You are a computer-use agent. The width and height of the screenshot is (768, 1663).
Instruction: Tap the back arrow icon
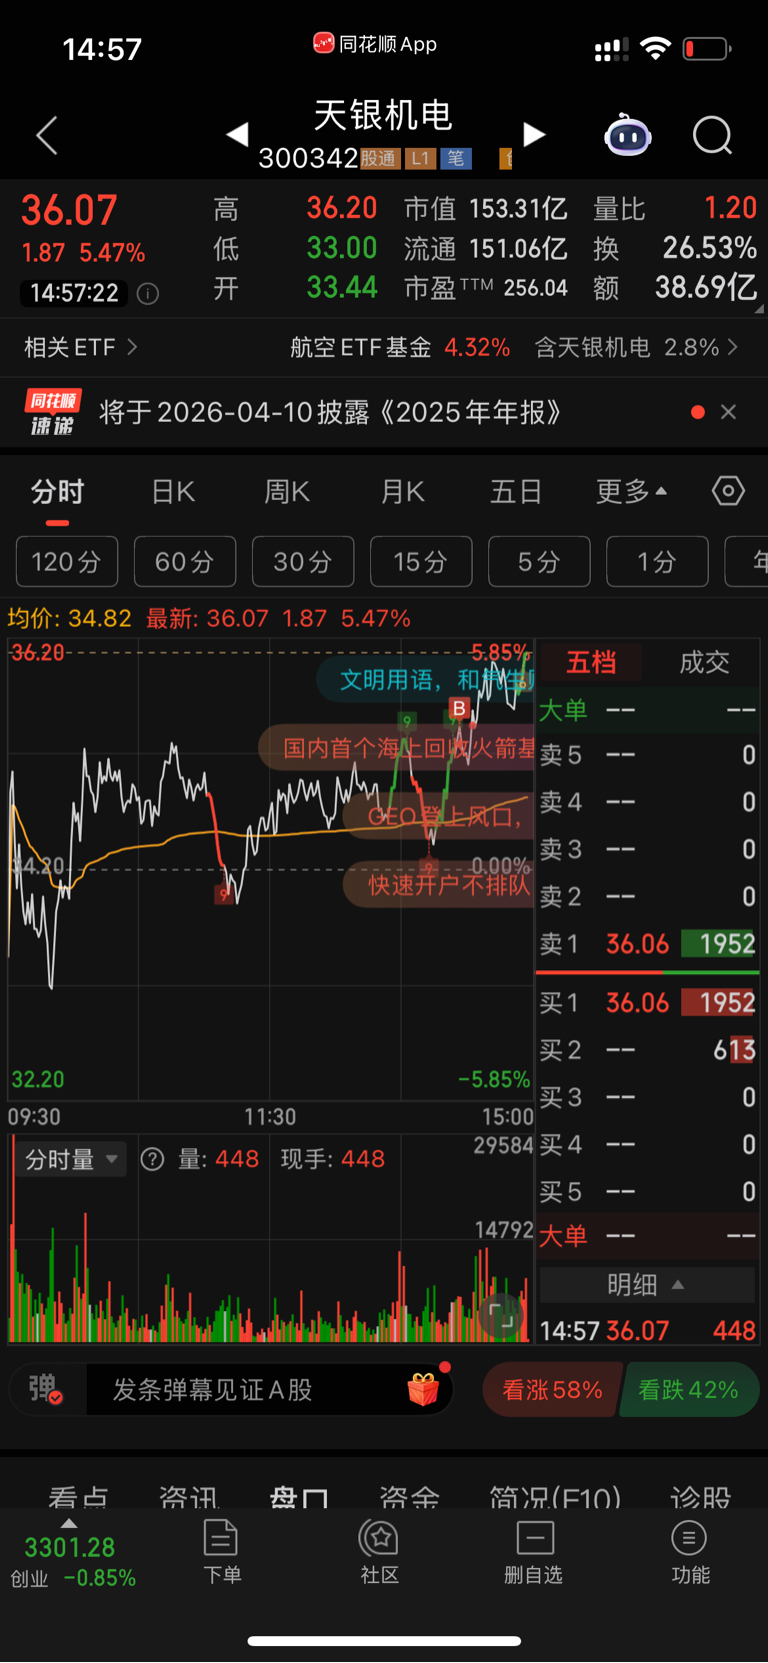tap(47, 135)
